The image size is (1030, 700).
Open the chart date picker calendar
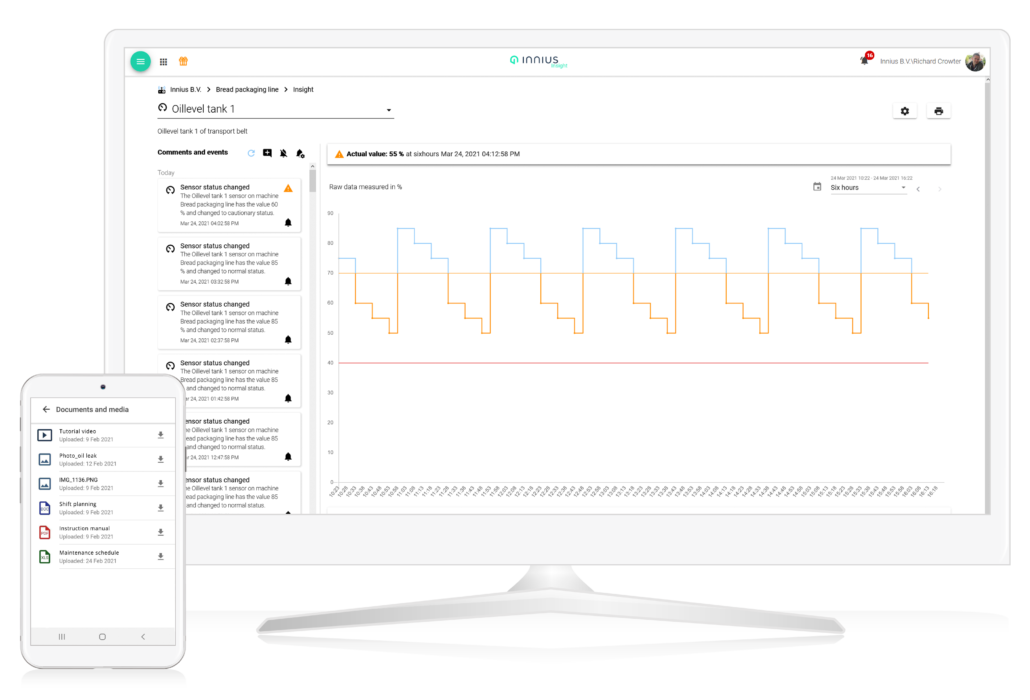[817, 187]
